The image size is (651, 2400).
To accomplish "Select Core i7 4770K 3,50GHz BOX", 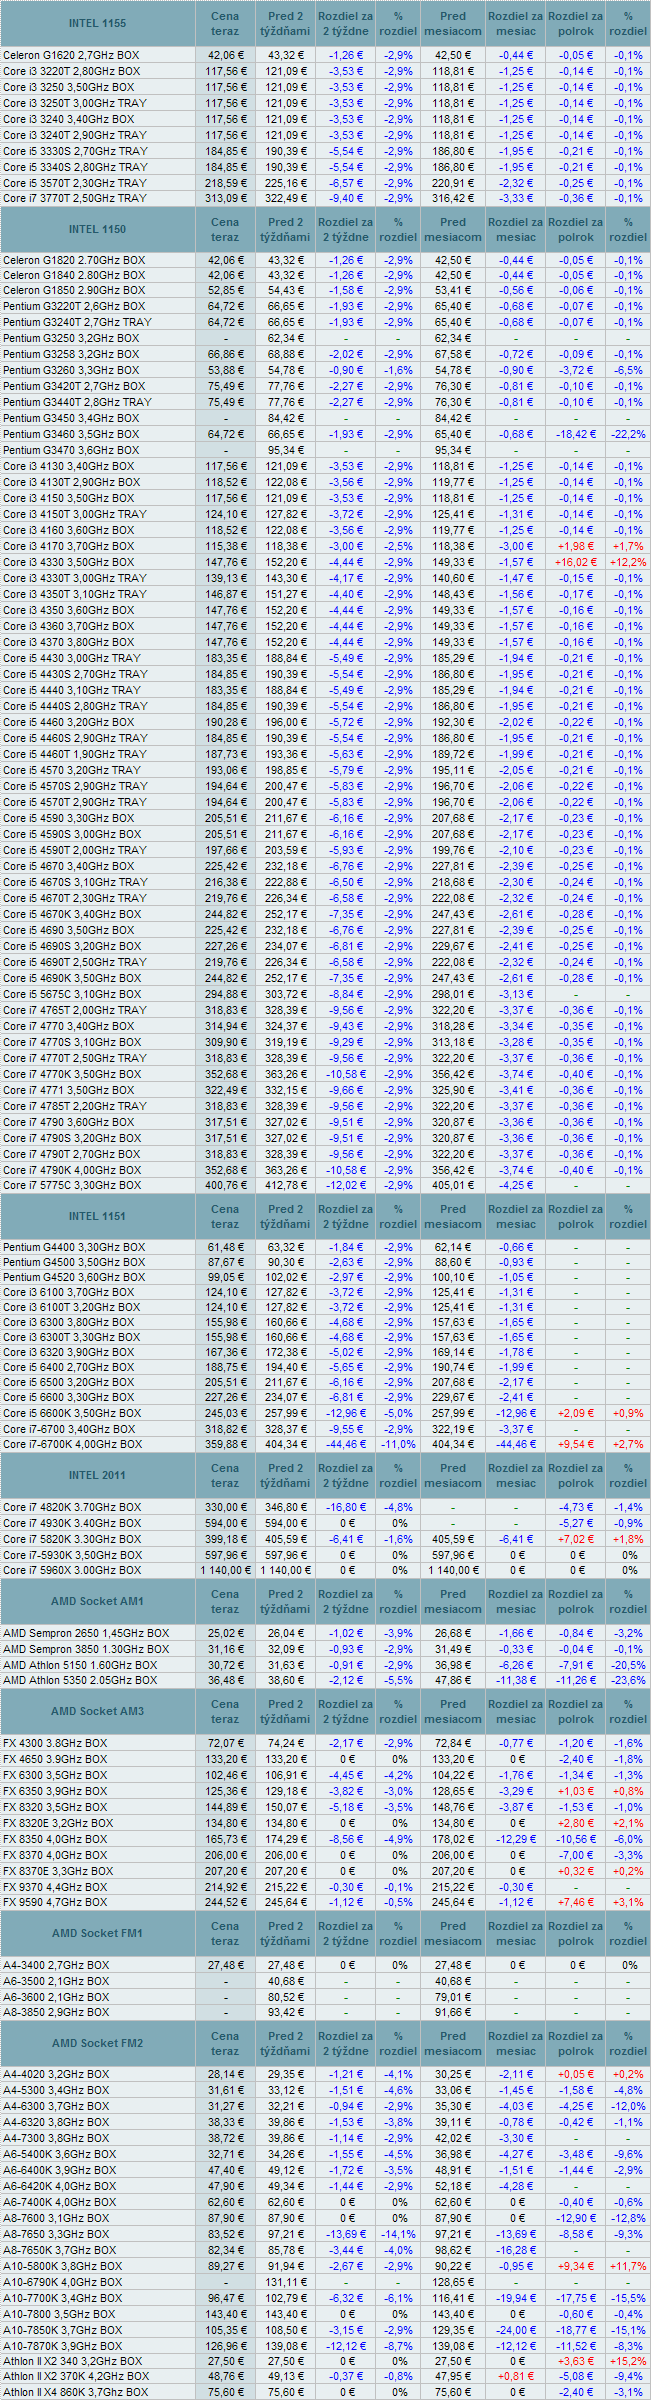I will tap(72, 1074).
